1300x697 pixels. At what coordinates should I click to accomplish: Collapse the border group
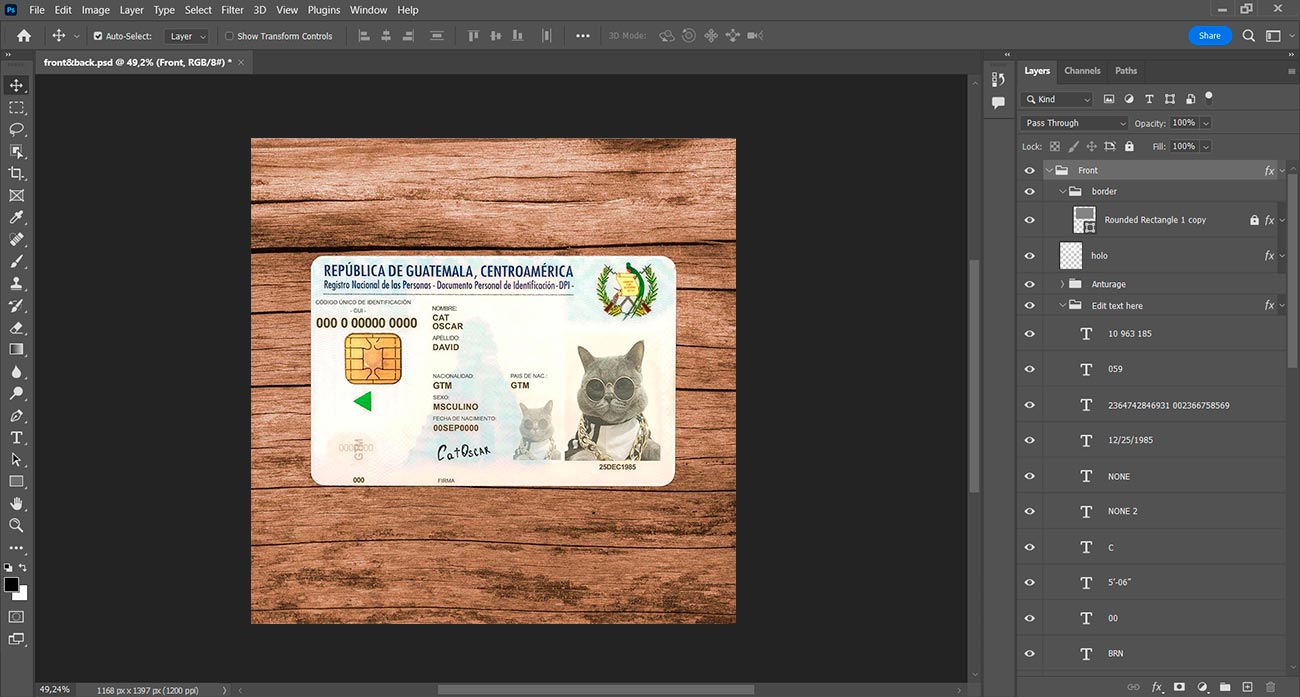1062,191
